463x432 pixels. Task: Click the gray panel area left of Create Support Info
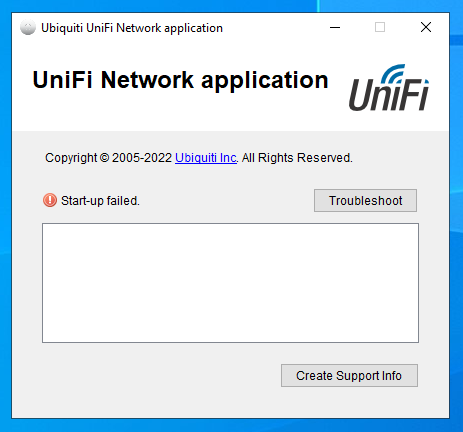coord(160,376)
